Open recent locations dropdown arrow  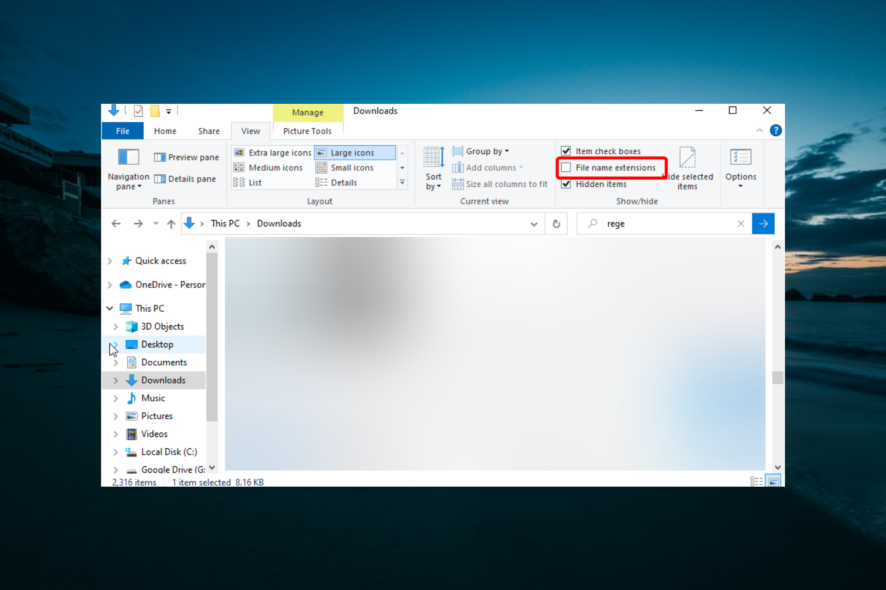(x=155, y=224)
